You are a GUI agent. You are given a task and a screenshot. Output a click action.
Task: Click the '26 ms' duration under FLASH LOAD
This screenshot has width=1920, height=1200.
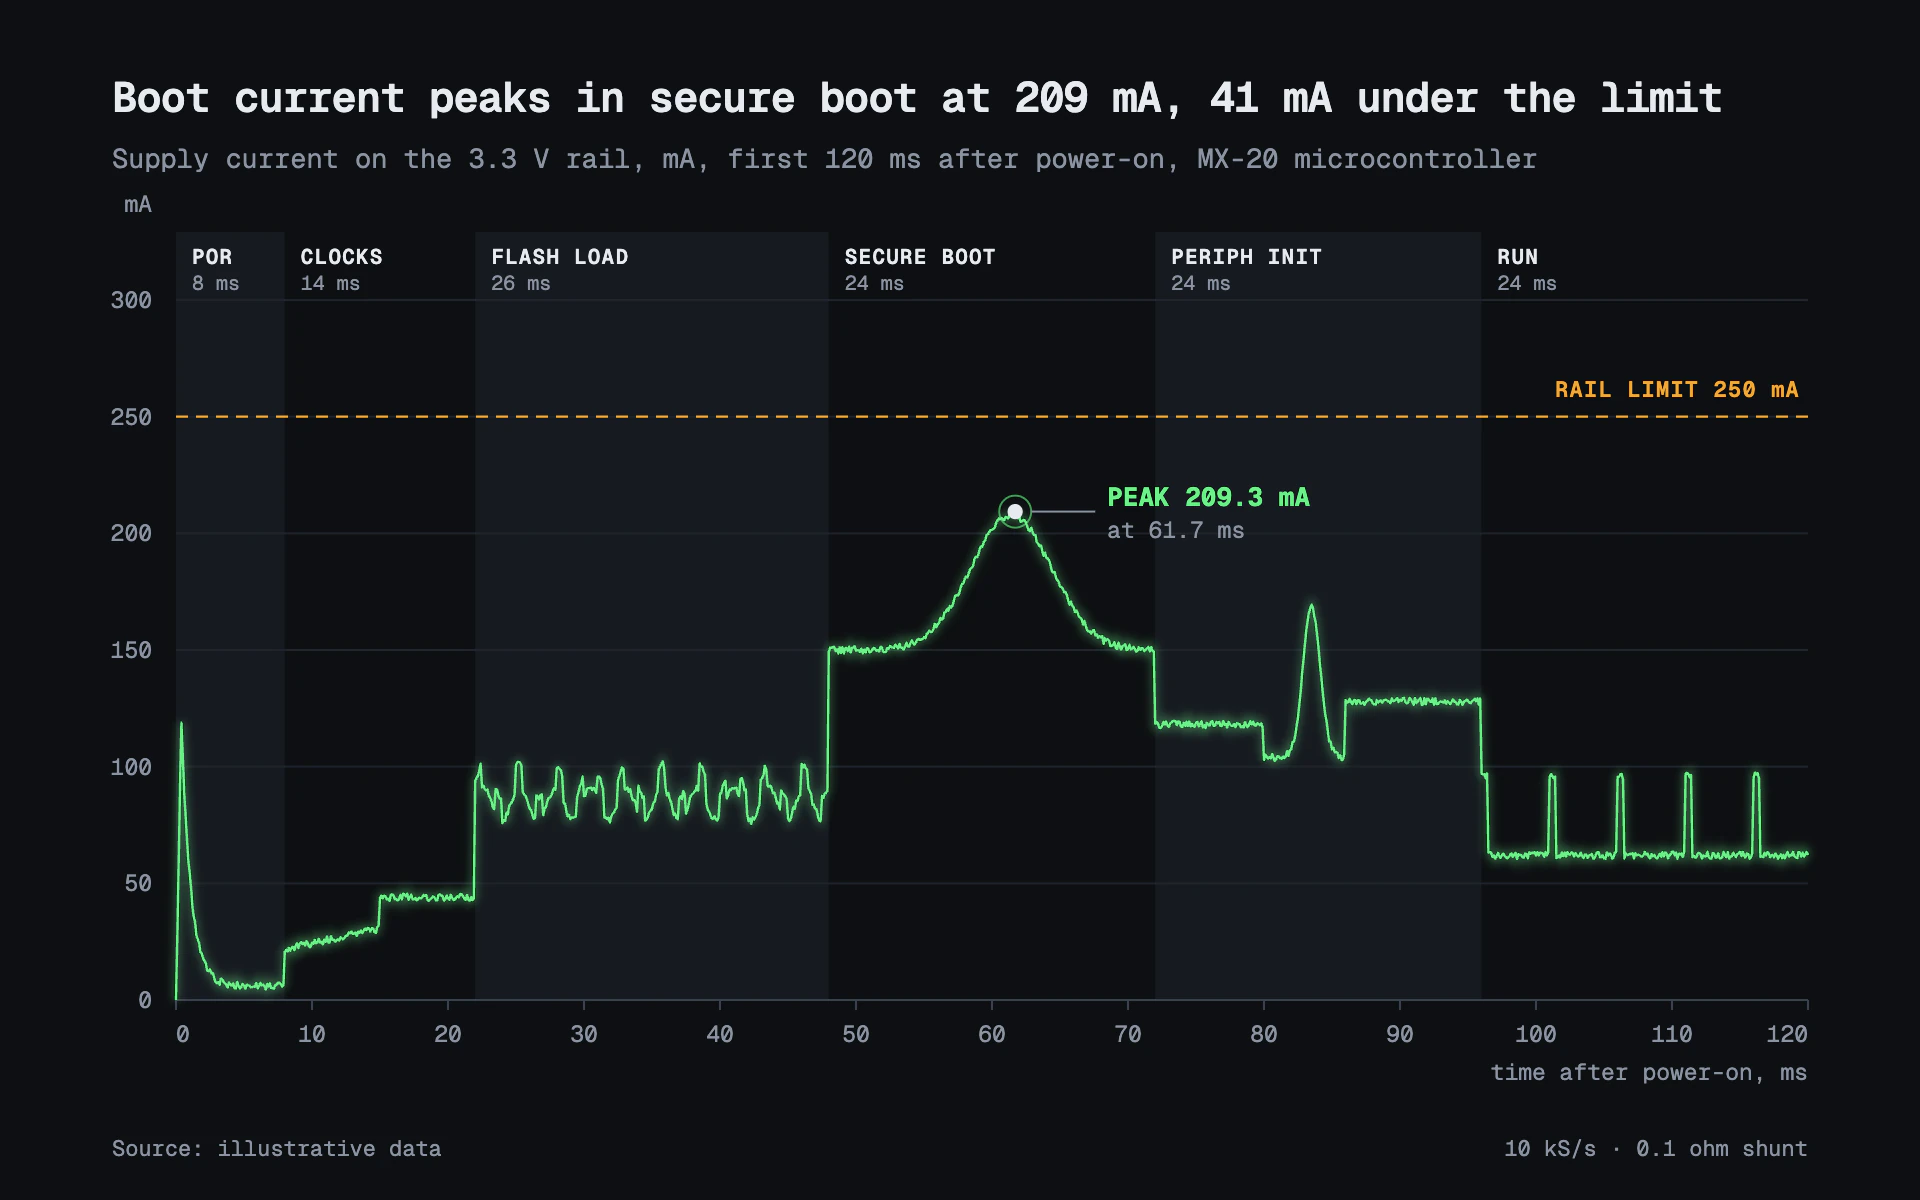click(520, 283)
